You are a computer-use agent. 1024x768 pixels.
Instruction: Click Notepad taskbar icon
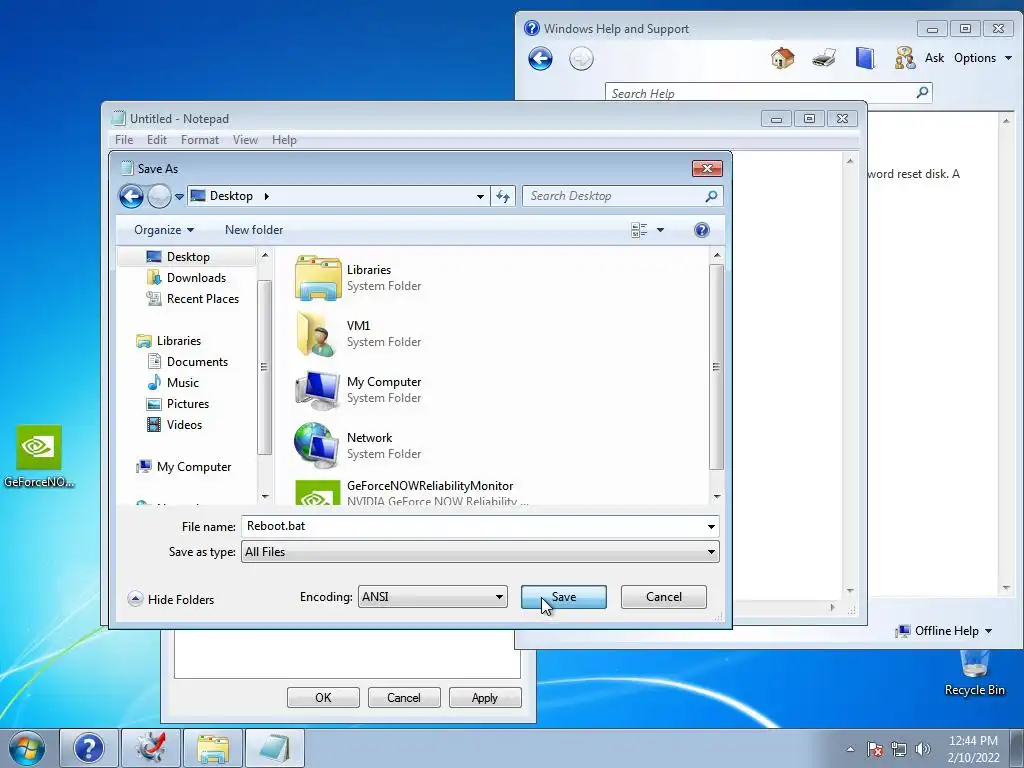pyautogui.click(x=275, y=748)
